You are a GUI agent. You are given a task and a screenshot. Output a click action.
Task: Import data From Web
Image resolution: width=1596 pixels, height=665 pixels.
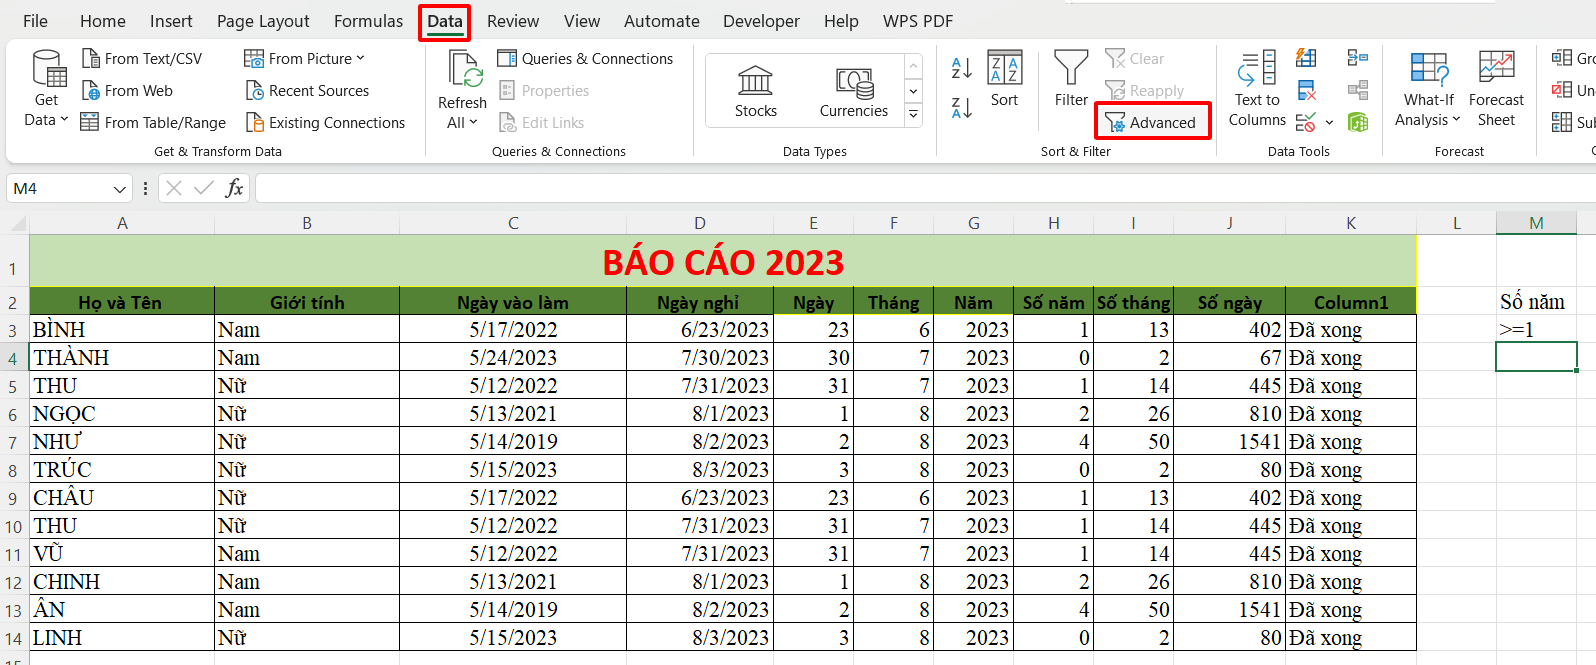point(127,91)
